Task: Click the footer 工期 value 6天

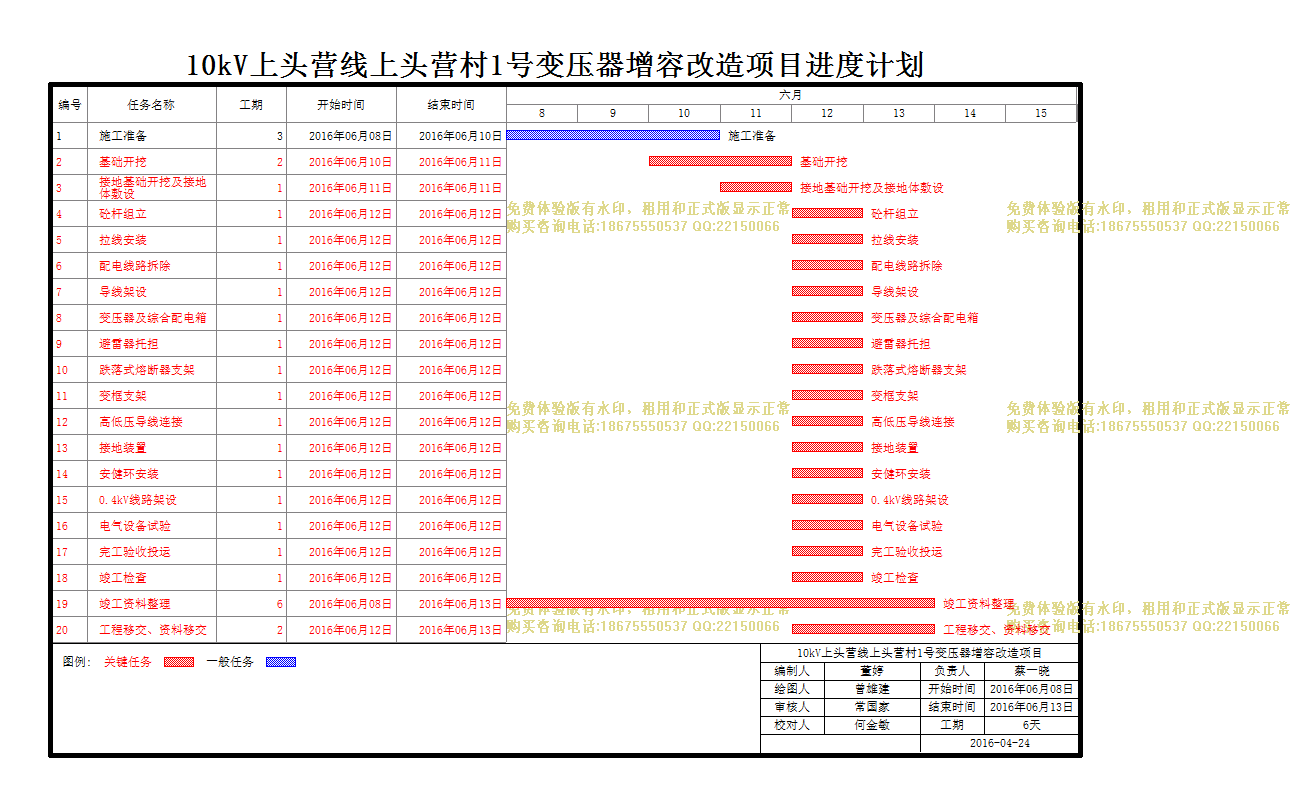Action: (1032, 725)
